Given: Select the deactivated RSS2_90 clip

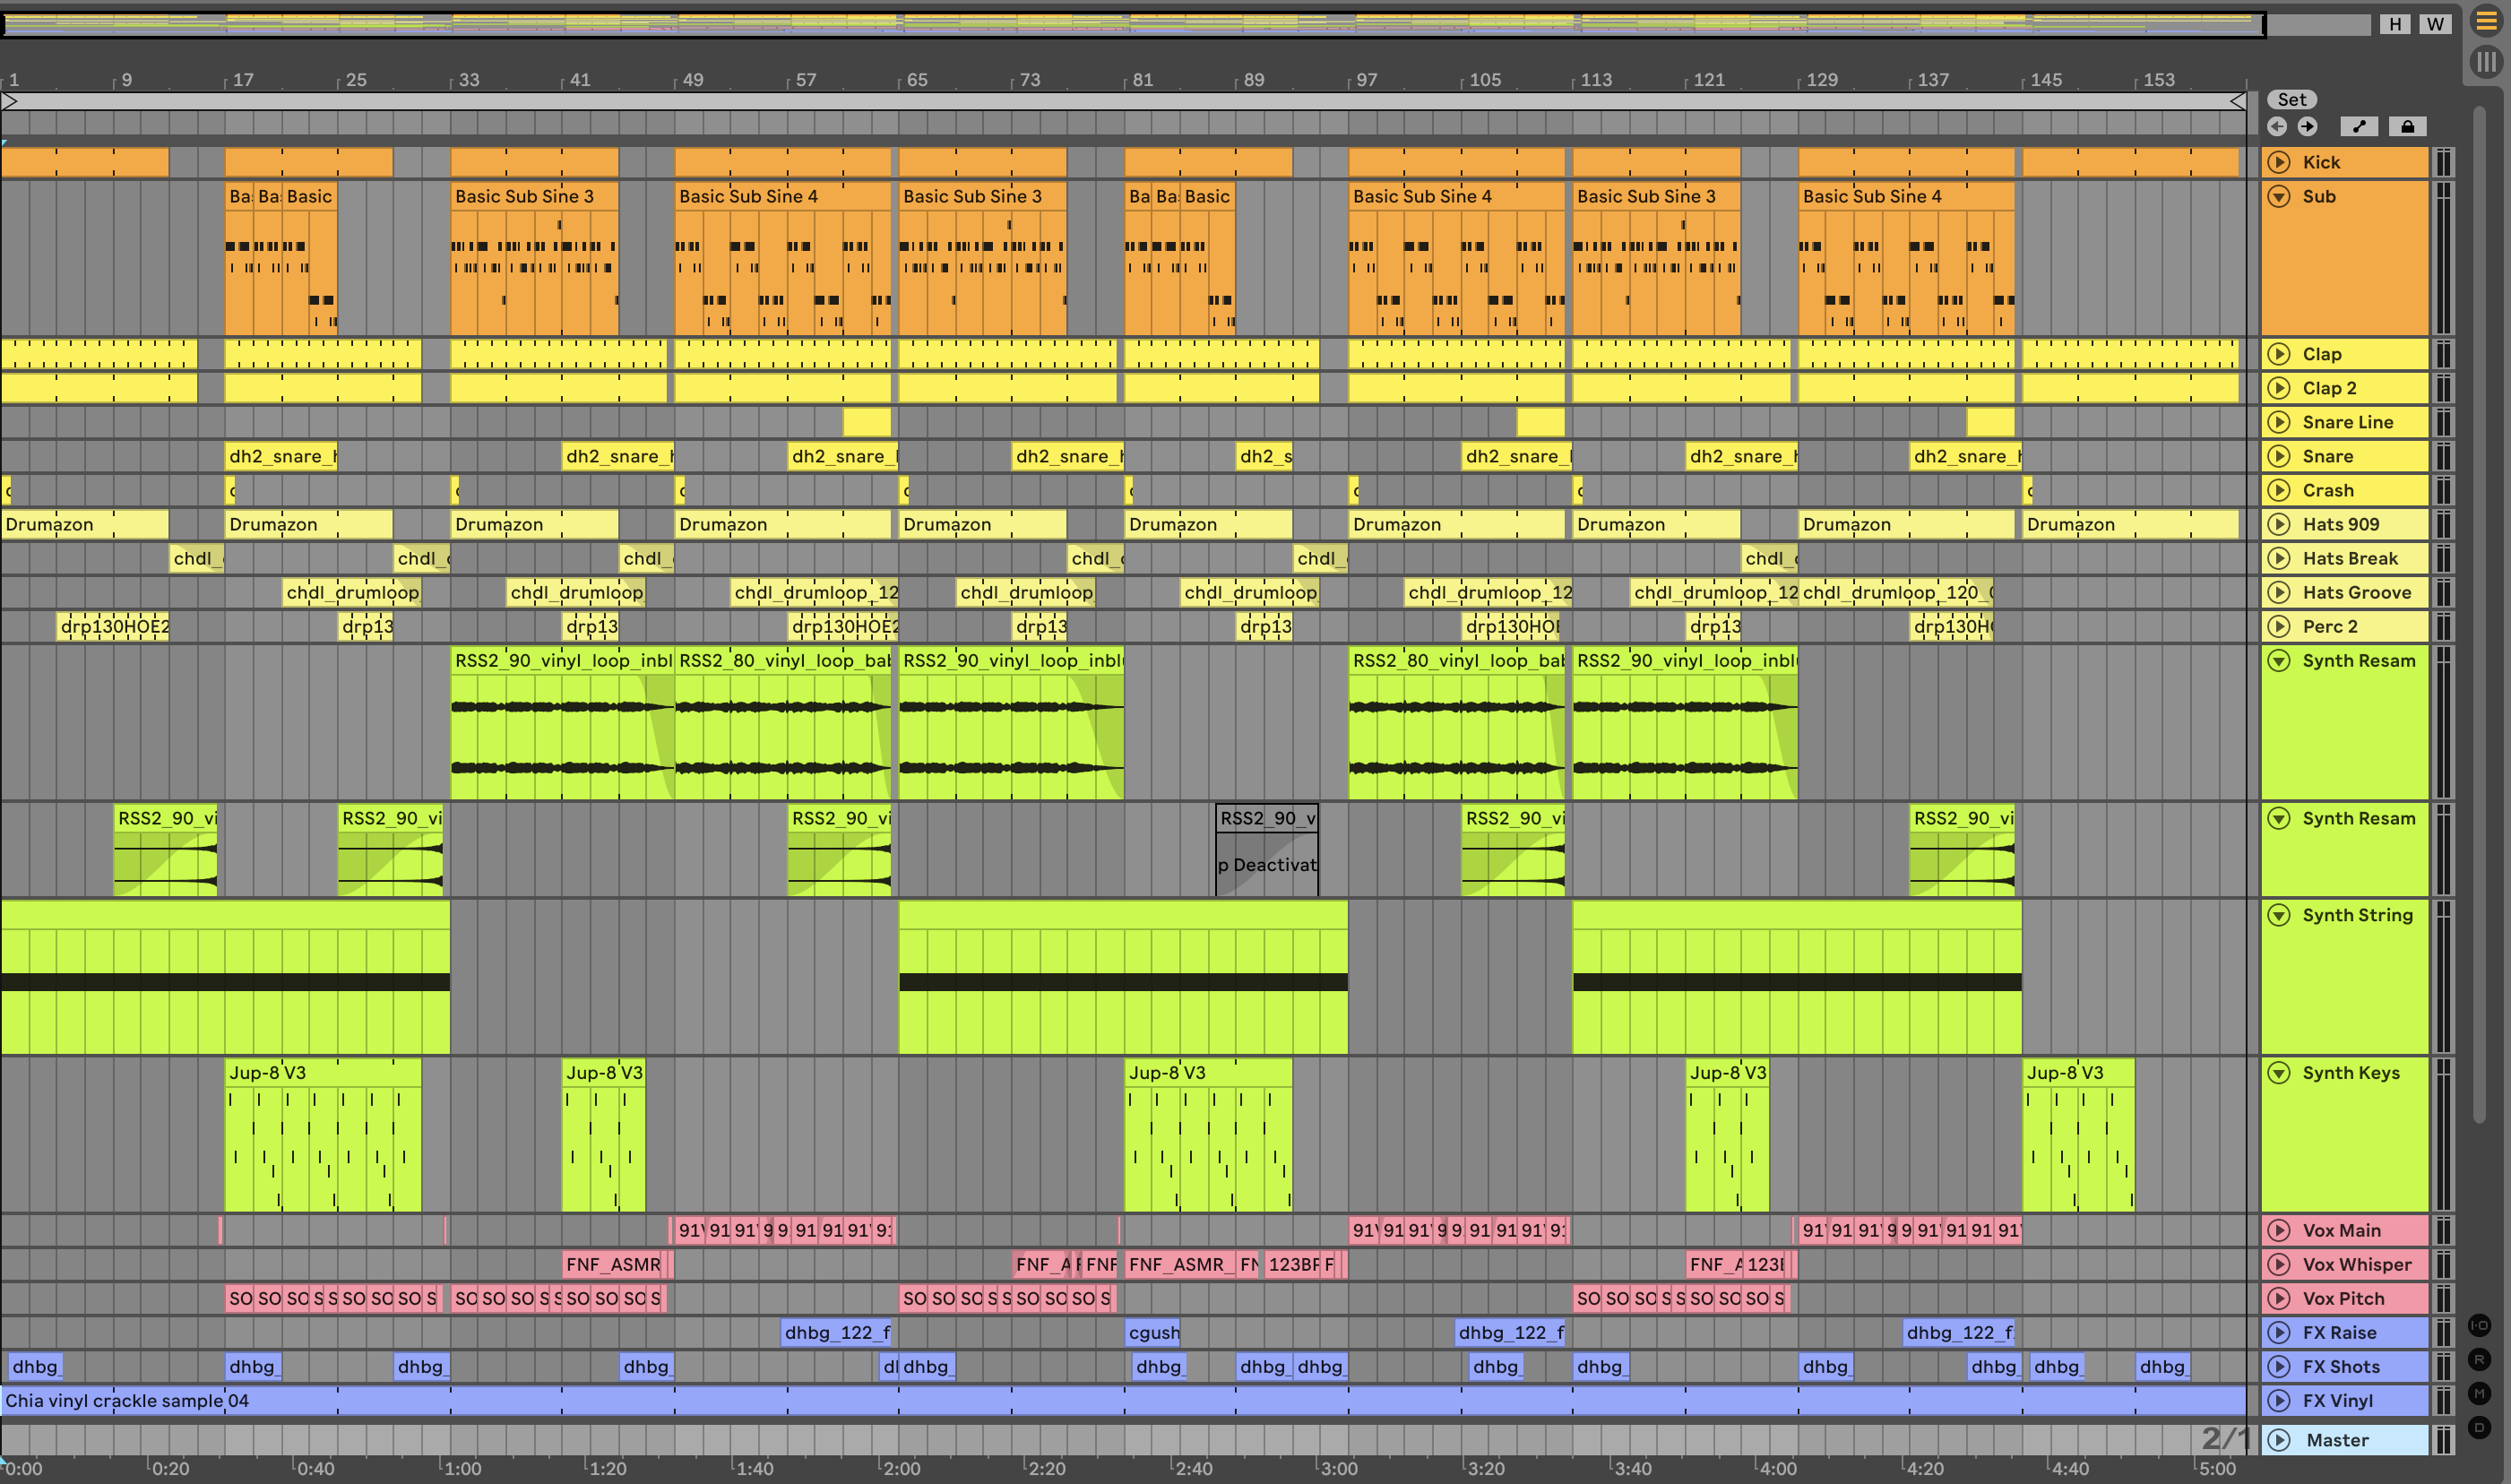Looking at the screenshot, I should coord(1266,818).
